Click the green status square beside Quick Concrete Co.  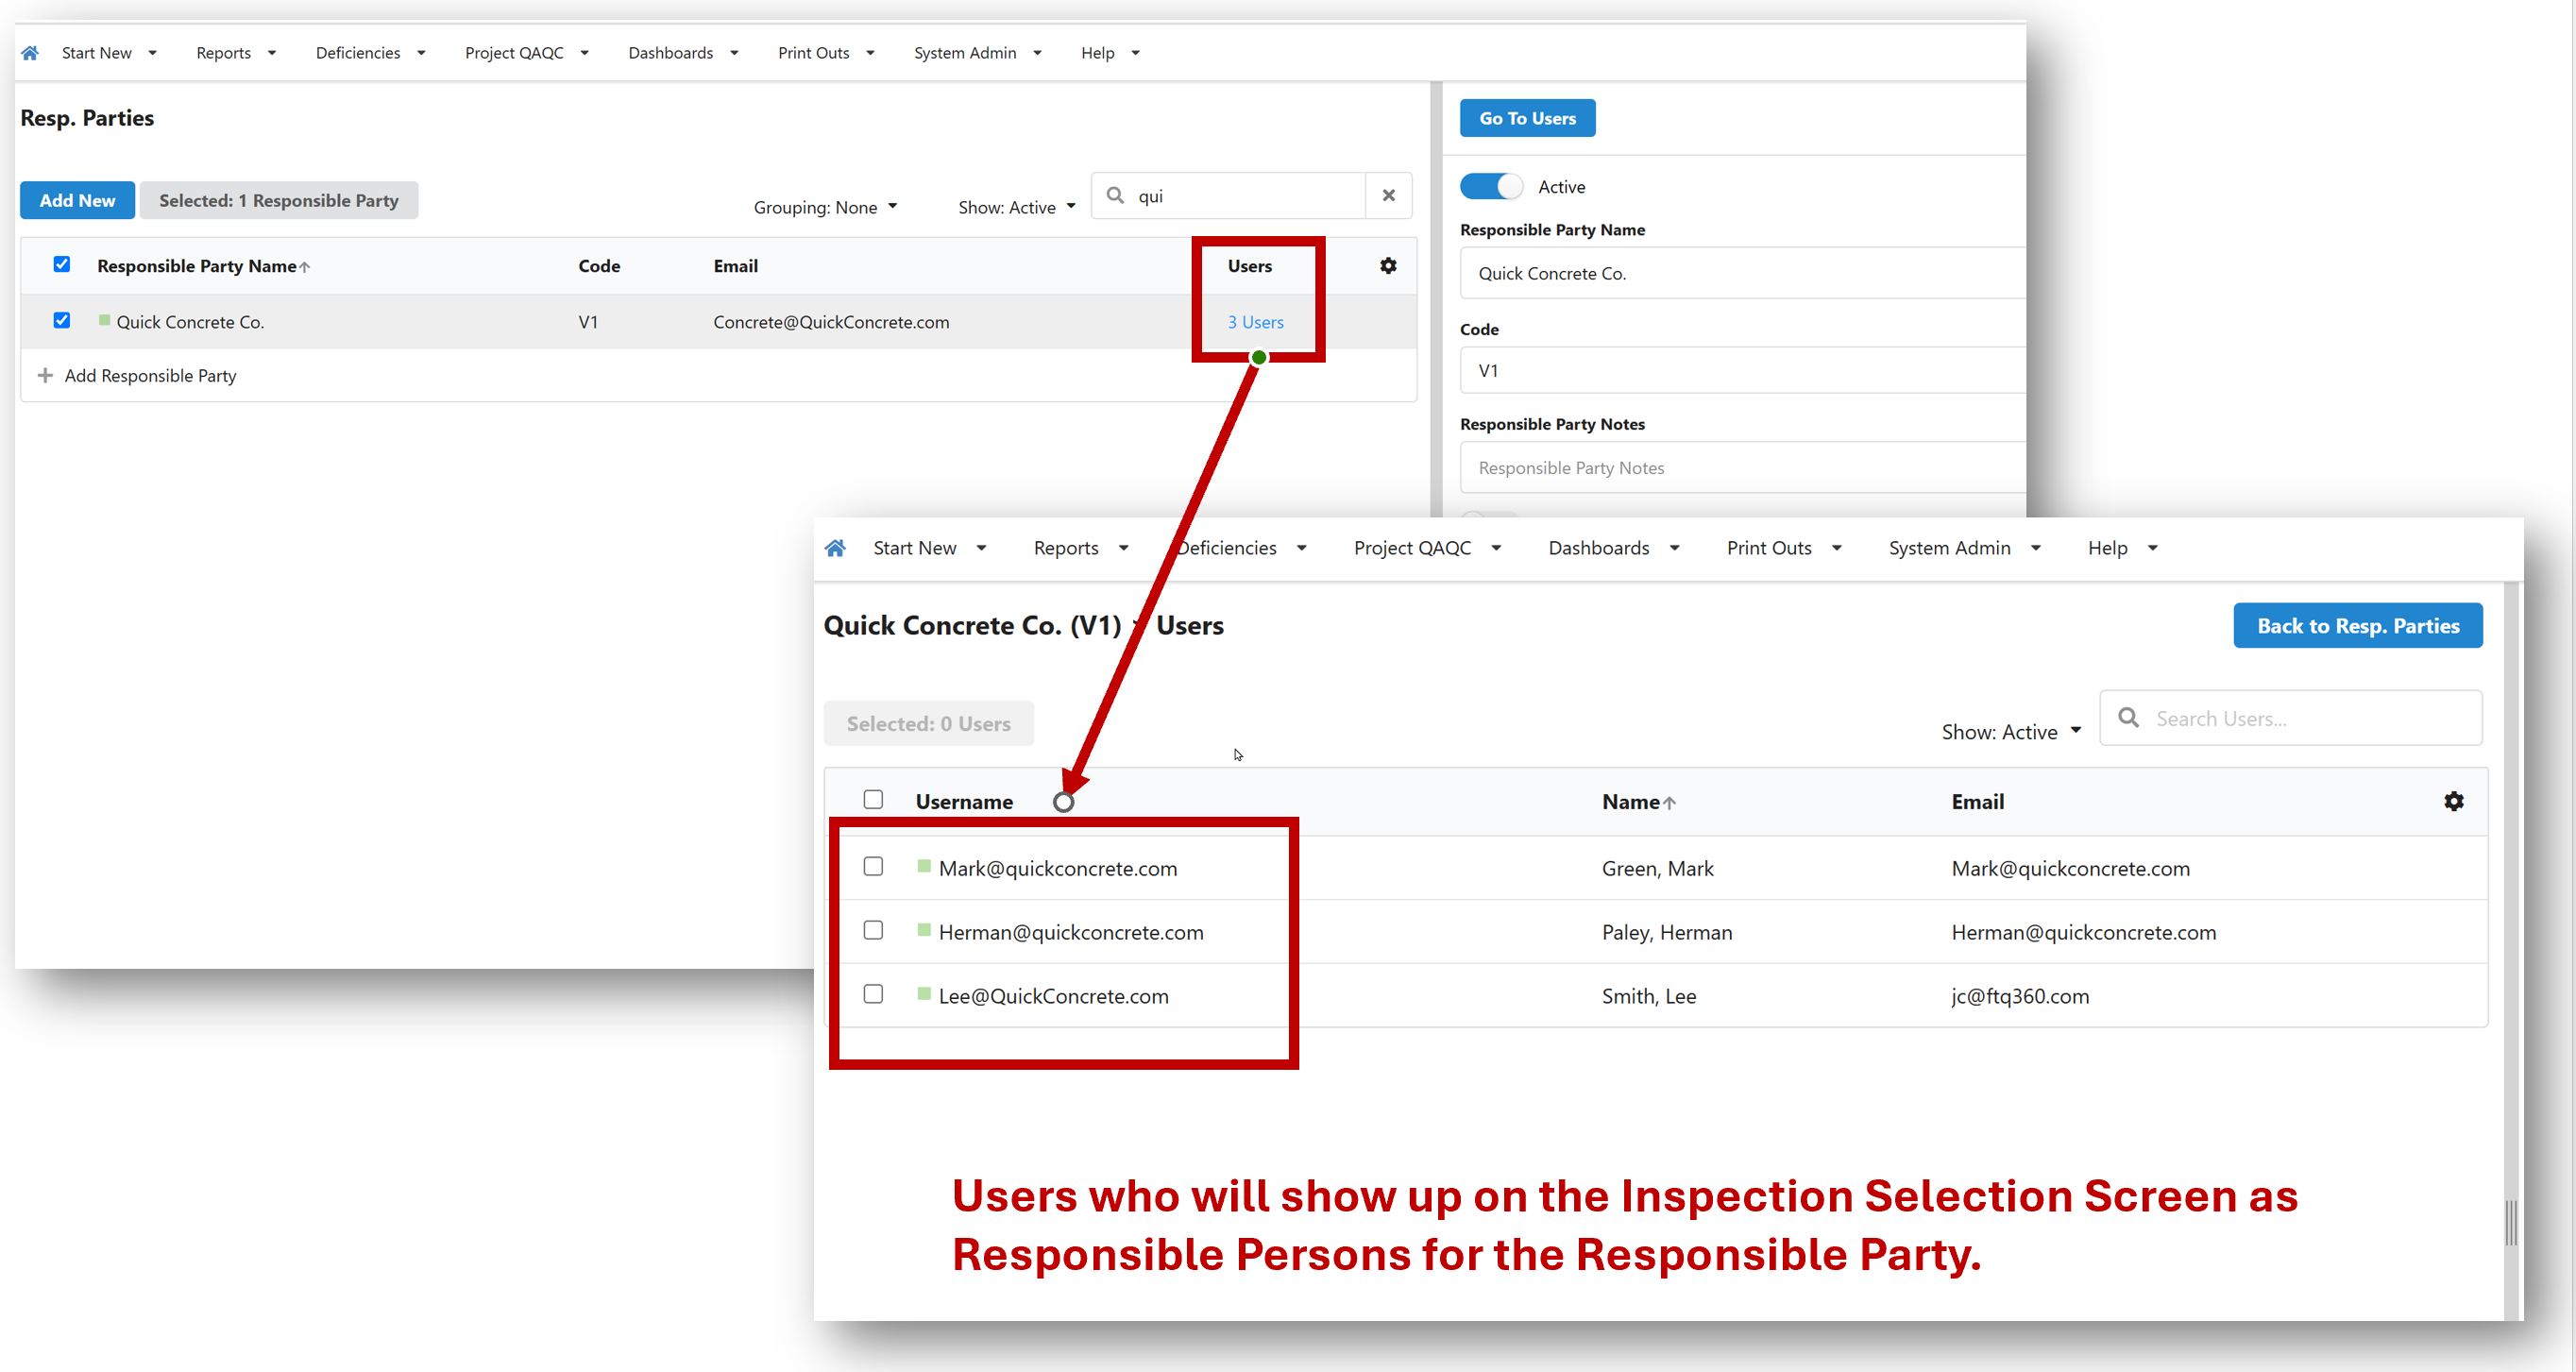click(104, 321)
